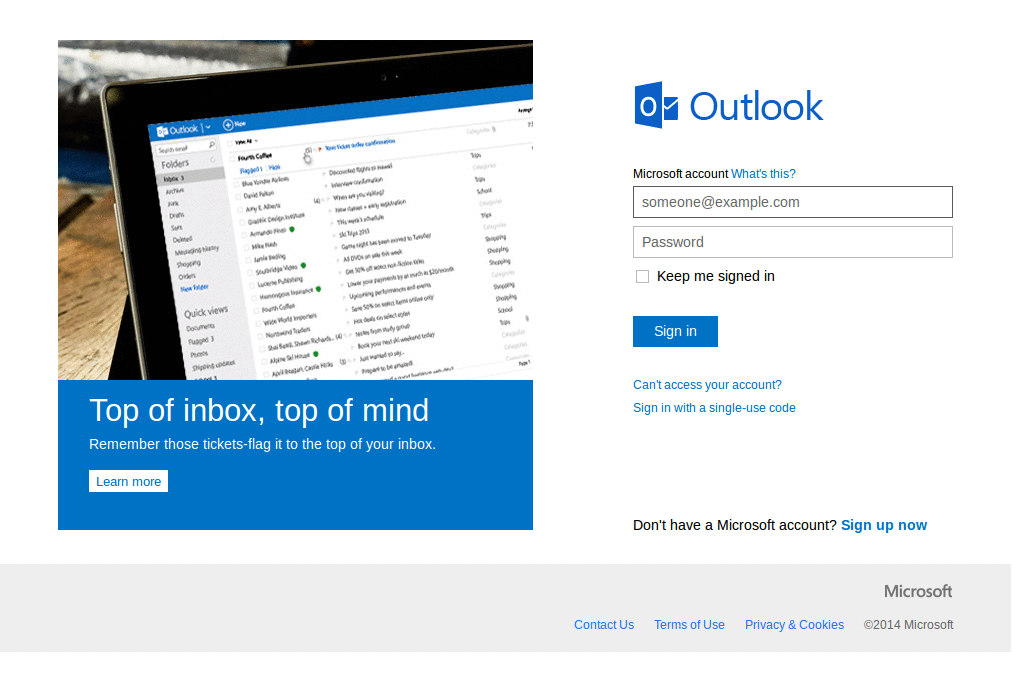Enable the Keep me signed in checkbox
The height and width of the screenshot is (673, 1024).
(x=643, y=277)
